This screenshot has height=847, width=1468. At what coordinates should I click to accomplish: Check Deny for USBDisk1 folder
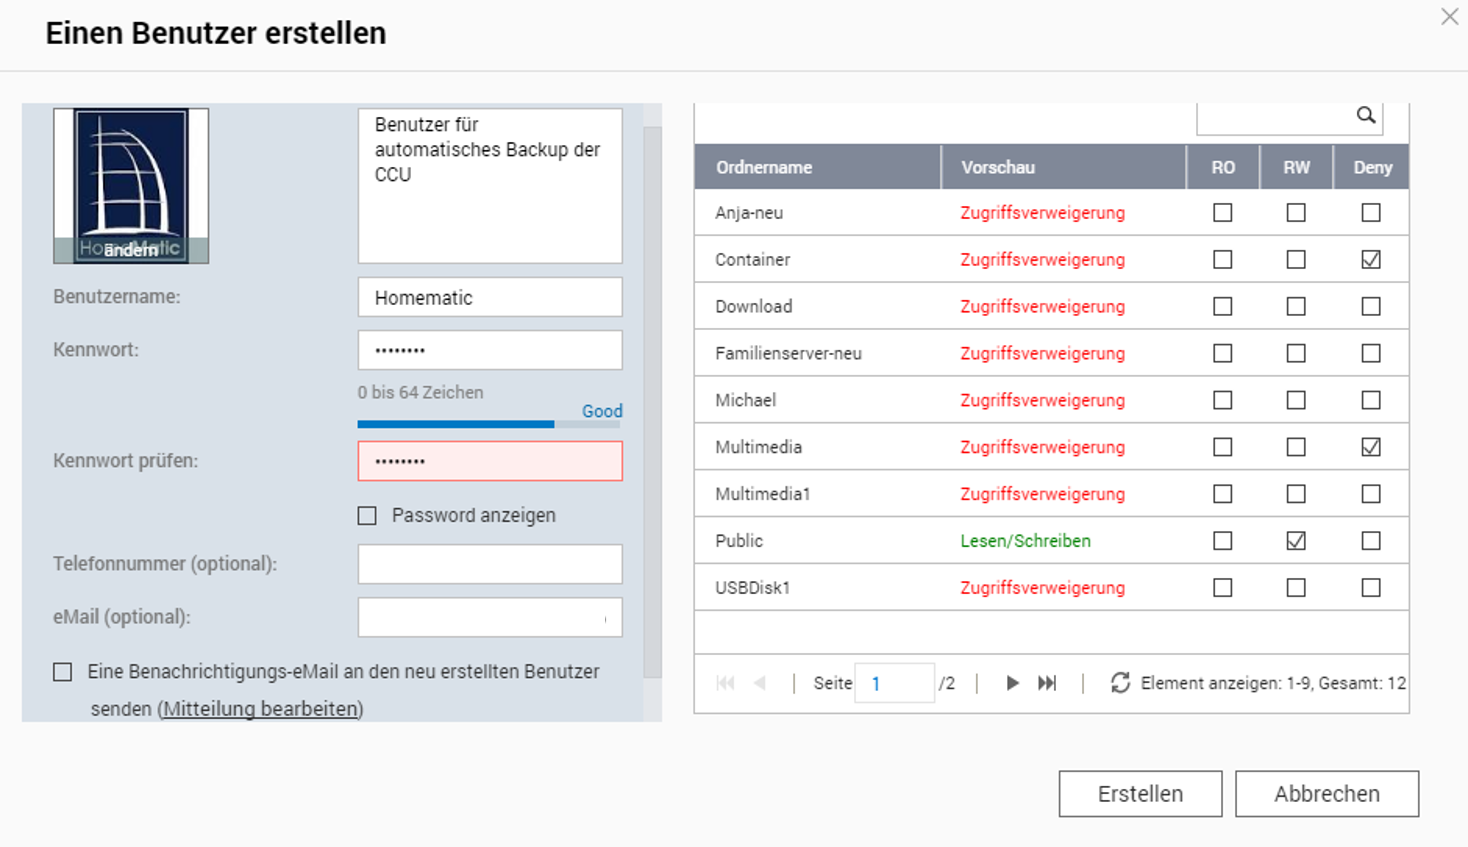point(1371,588)
